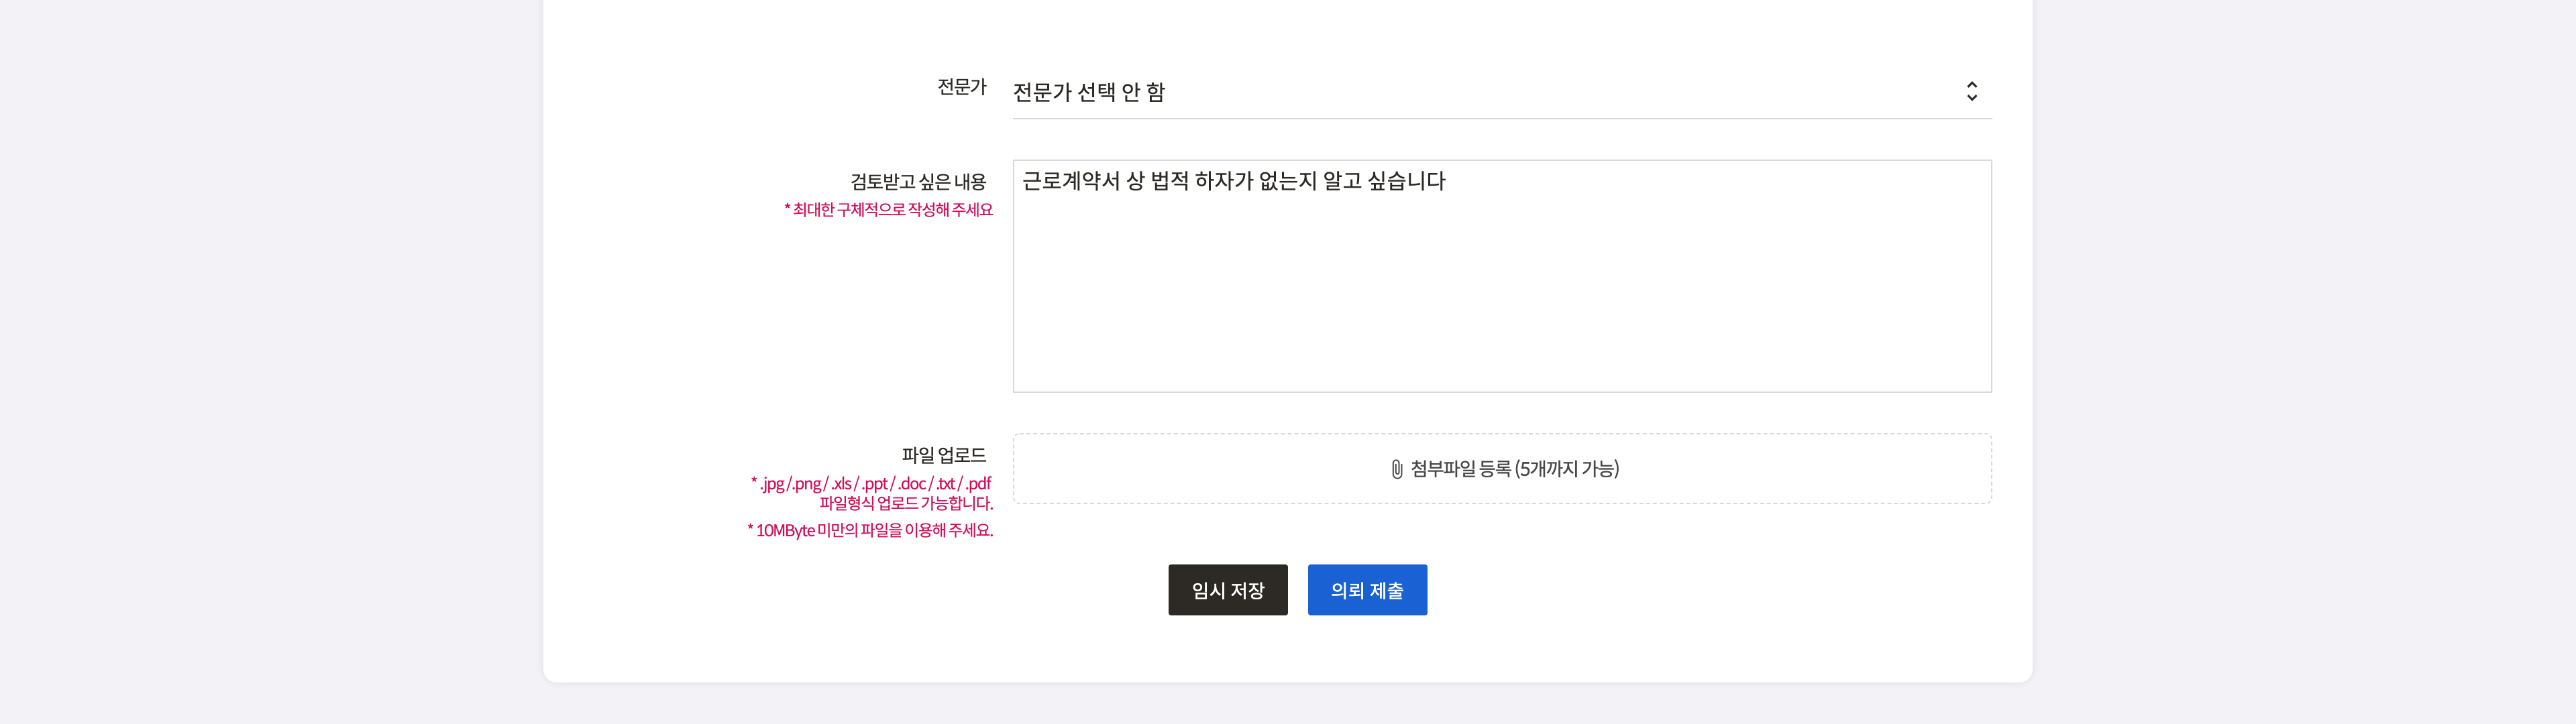The image size is (2576, 724).
Task: Click the '파일 업로드' label
Action: pyautogui.click(x=943, y=455)
